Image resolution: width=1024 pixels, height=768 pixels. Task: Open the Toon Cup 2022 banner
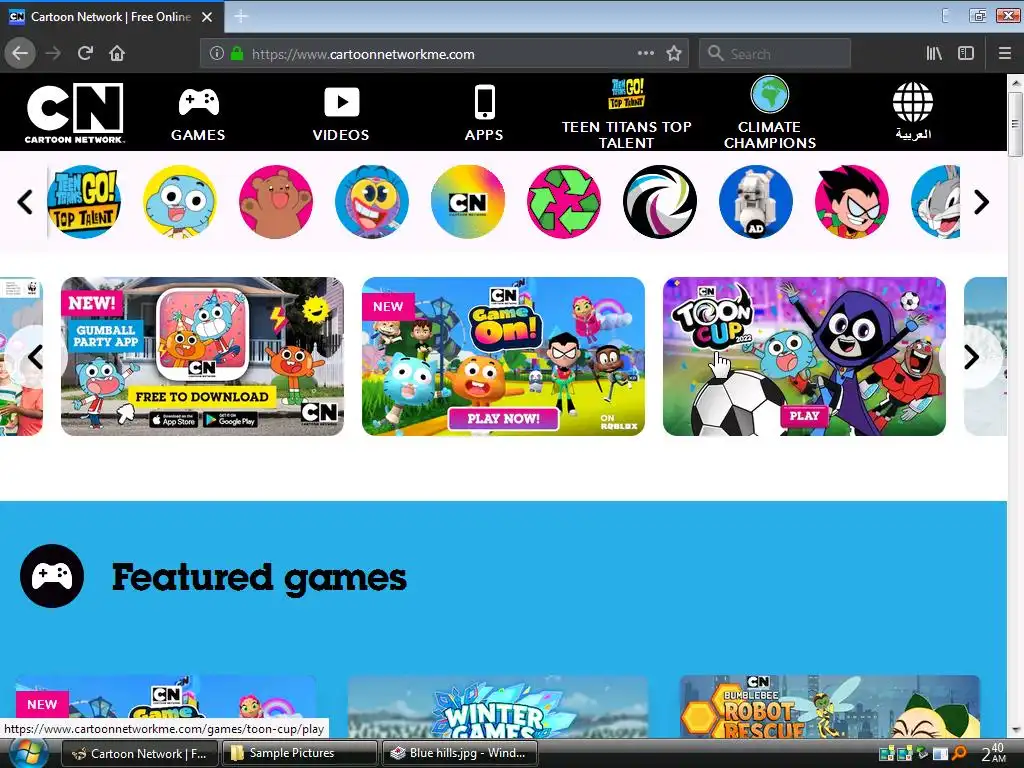(x=805, y=357)
